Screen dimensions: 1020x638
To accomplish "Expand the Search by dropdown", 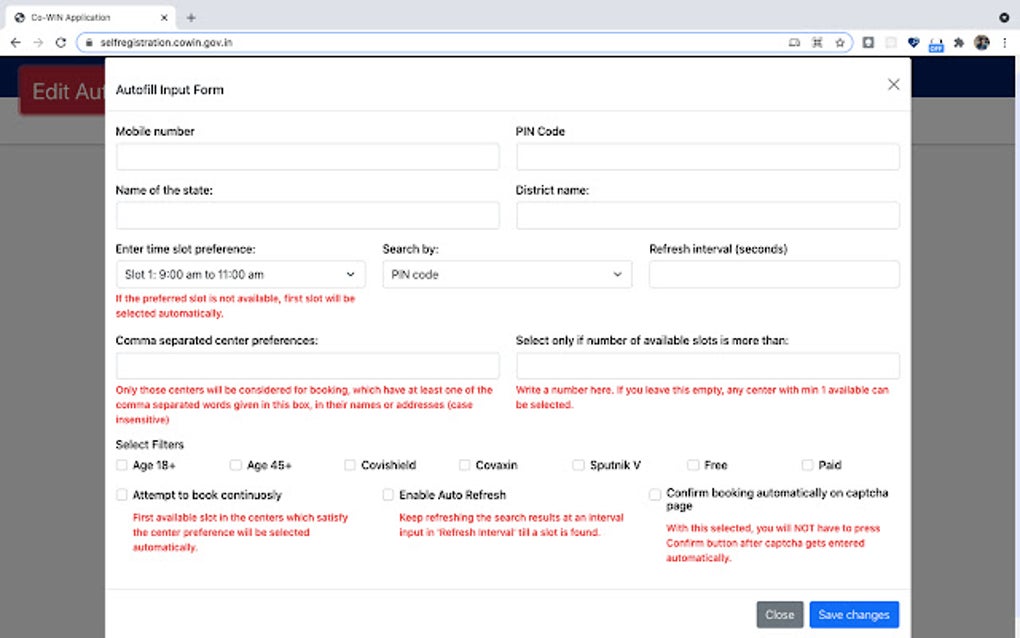I will (507, 274).
